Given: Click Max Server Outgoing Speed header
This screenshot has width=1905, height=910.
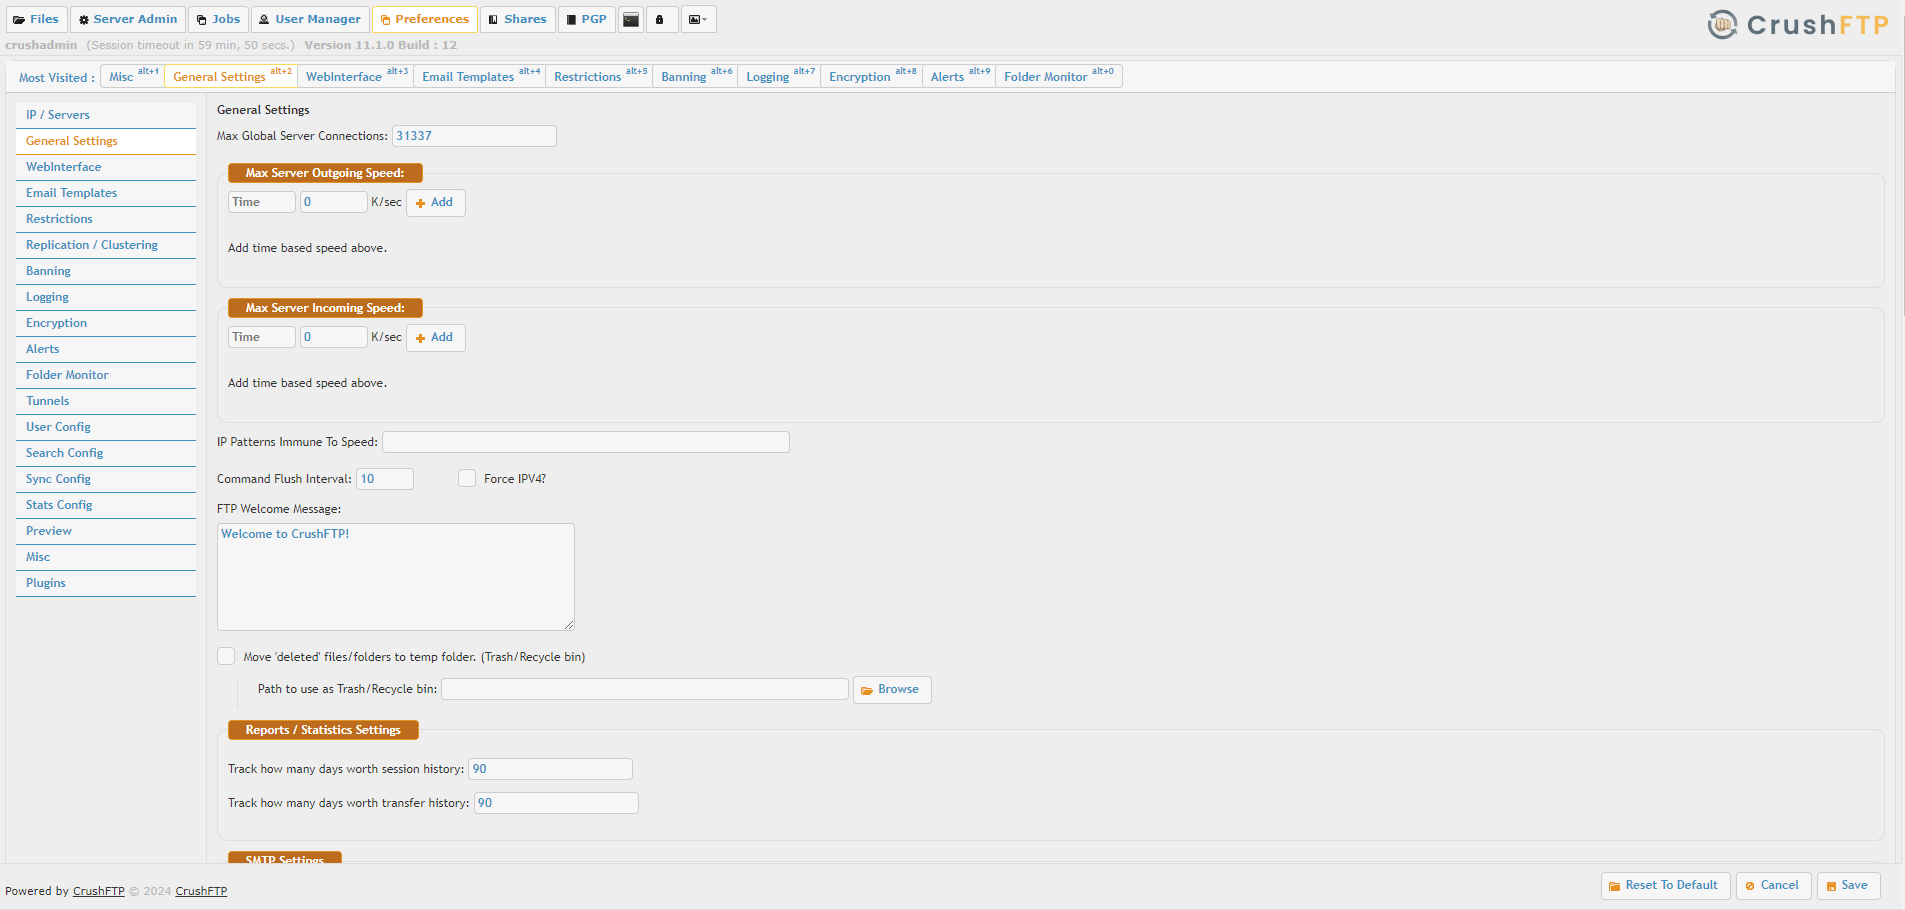Looking at the screenshot, I should (325, 173).
